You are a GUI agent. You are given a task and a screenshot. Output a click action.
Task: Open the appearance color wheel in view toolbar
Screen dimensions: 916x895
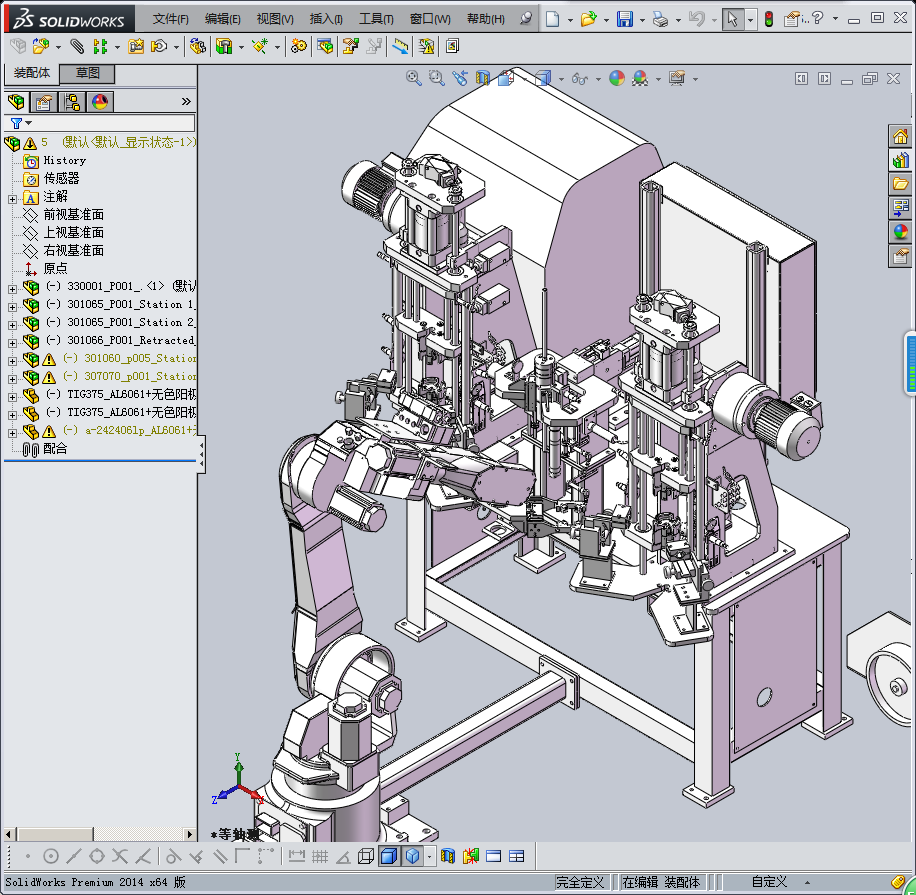[617, 78]
